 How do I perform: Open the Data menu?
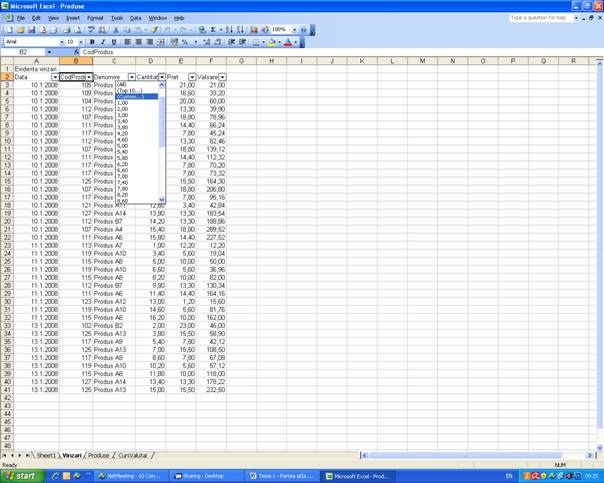(x=136, y=18)
